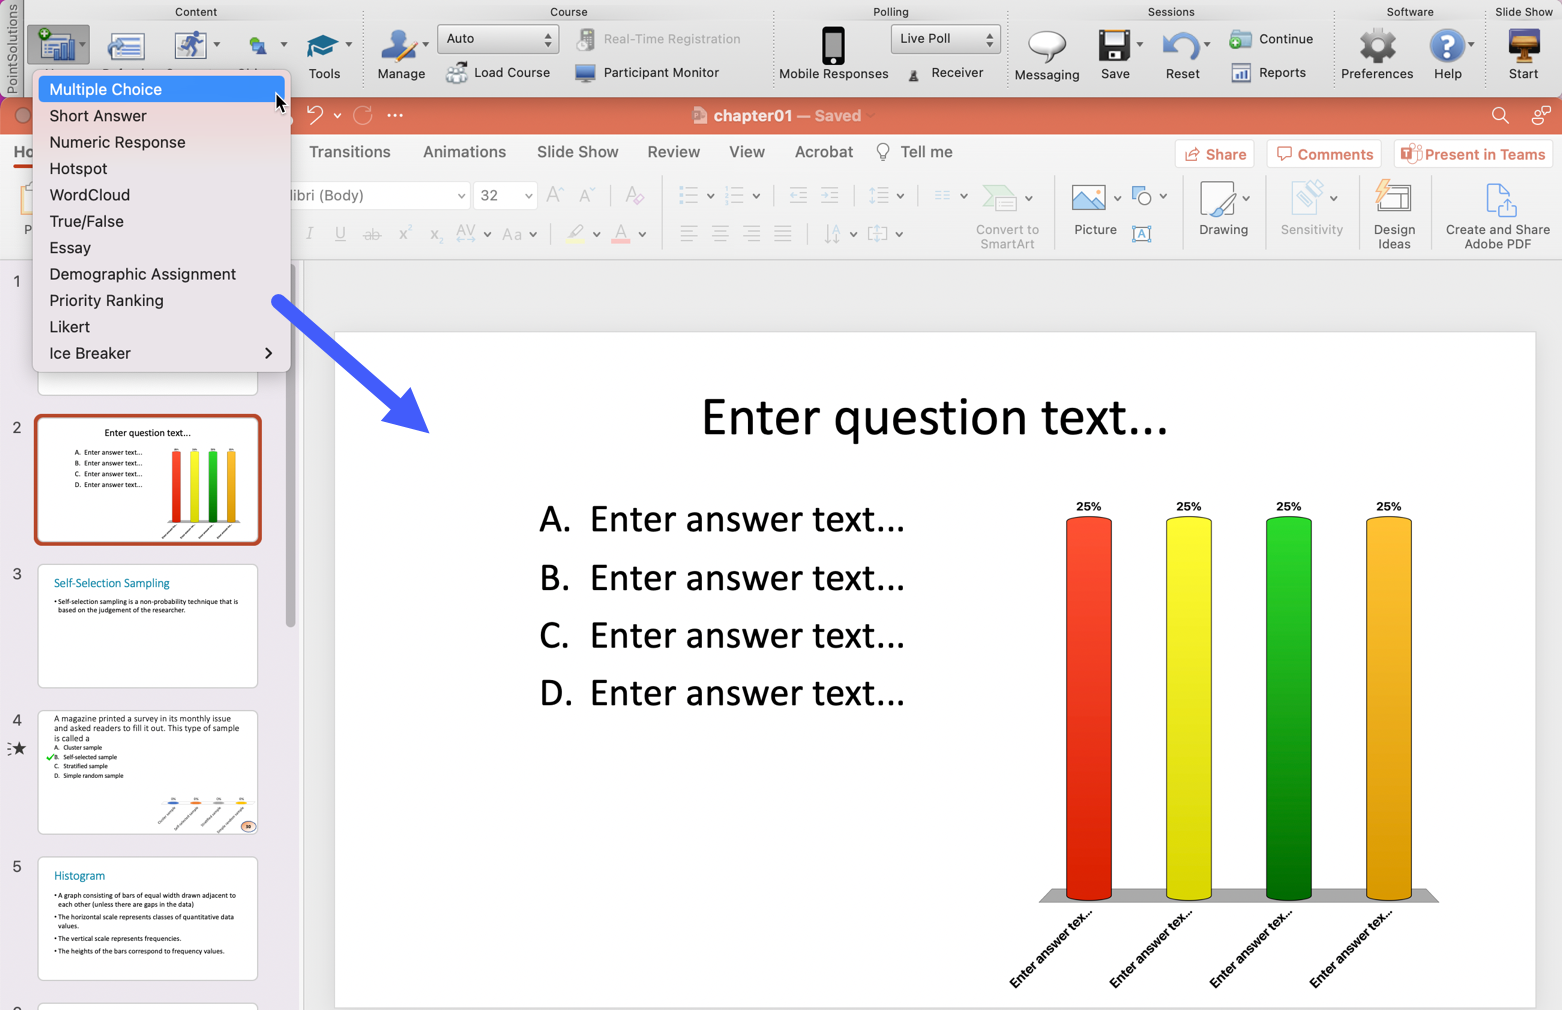This screenshot has width=1562, height=1010.
Task: Open Reports
Action: 1269,72
